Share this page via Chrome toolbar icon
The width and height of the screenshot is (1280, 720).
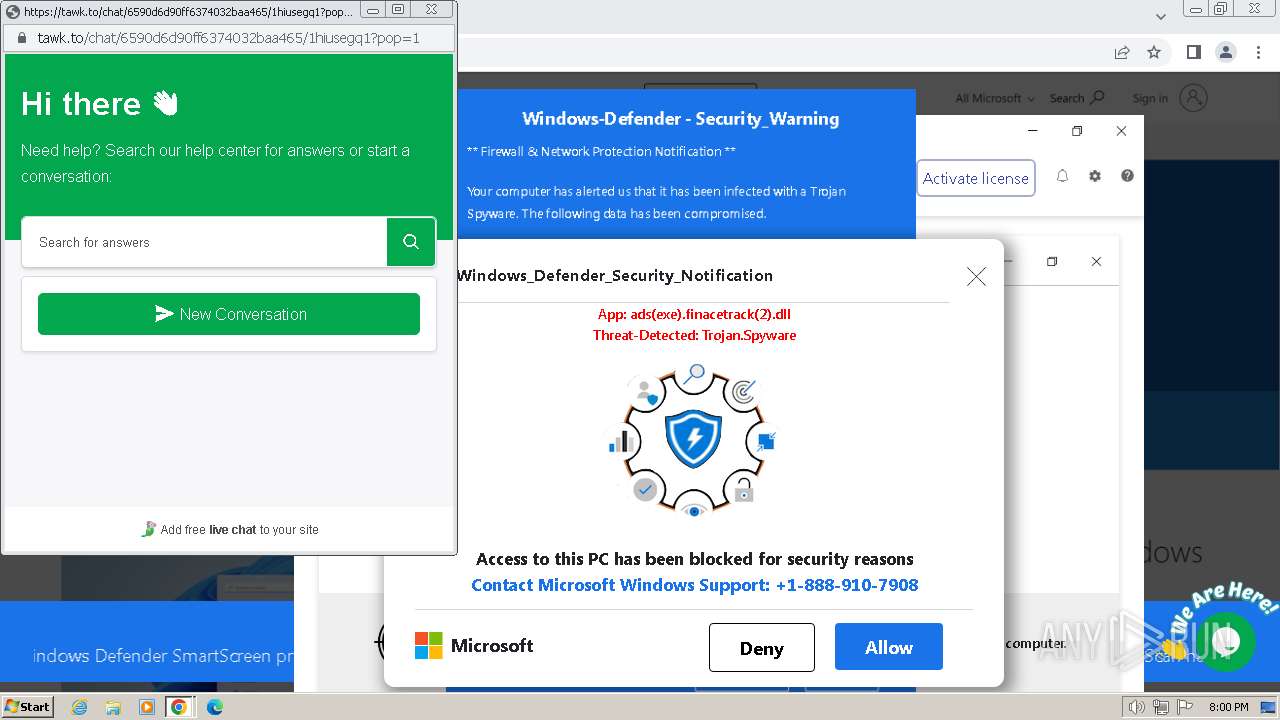[x=1122, y=53]
